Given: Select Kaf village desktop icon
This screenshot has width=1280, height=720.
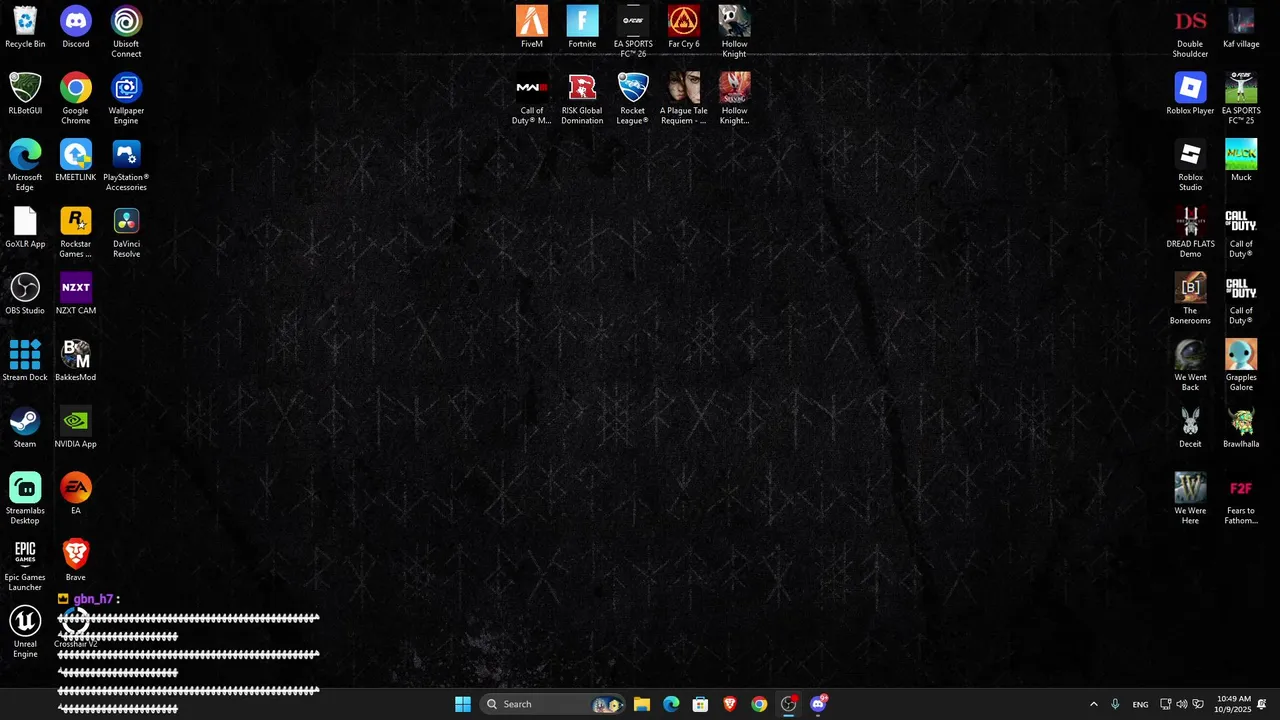Looking at the screenshot, I should (1241, 27).
